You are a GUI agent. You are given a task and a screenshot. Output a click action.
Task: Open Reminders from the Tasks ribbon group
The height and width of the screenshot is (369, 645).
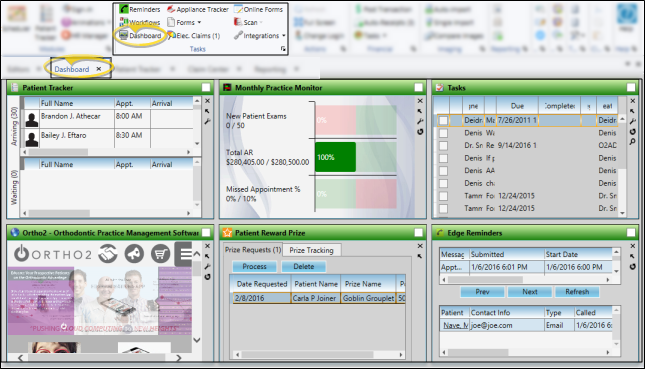[140, 9]
